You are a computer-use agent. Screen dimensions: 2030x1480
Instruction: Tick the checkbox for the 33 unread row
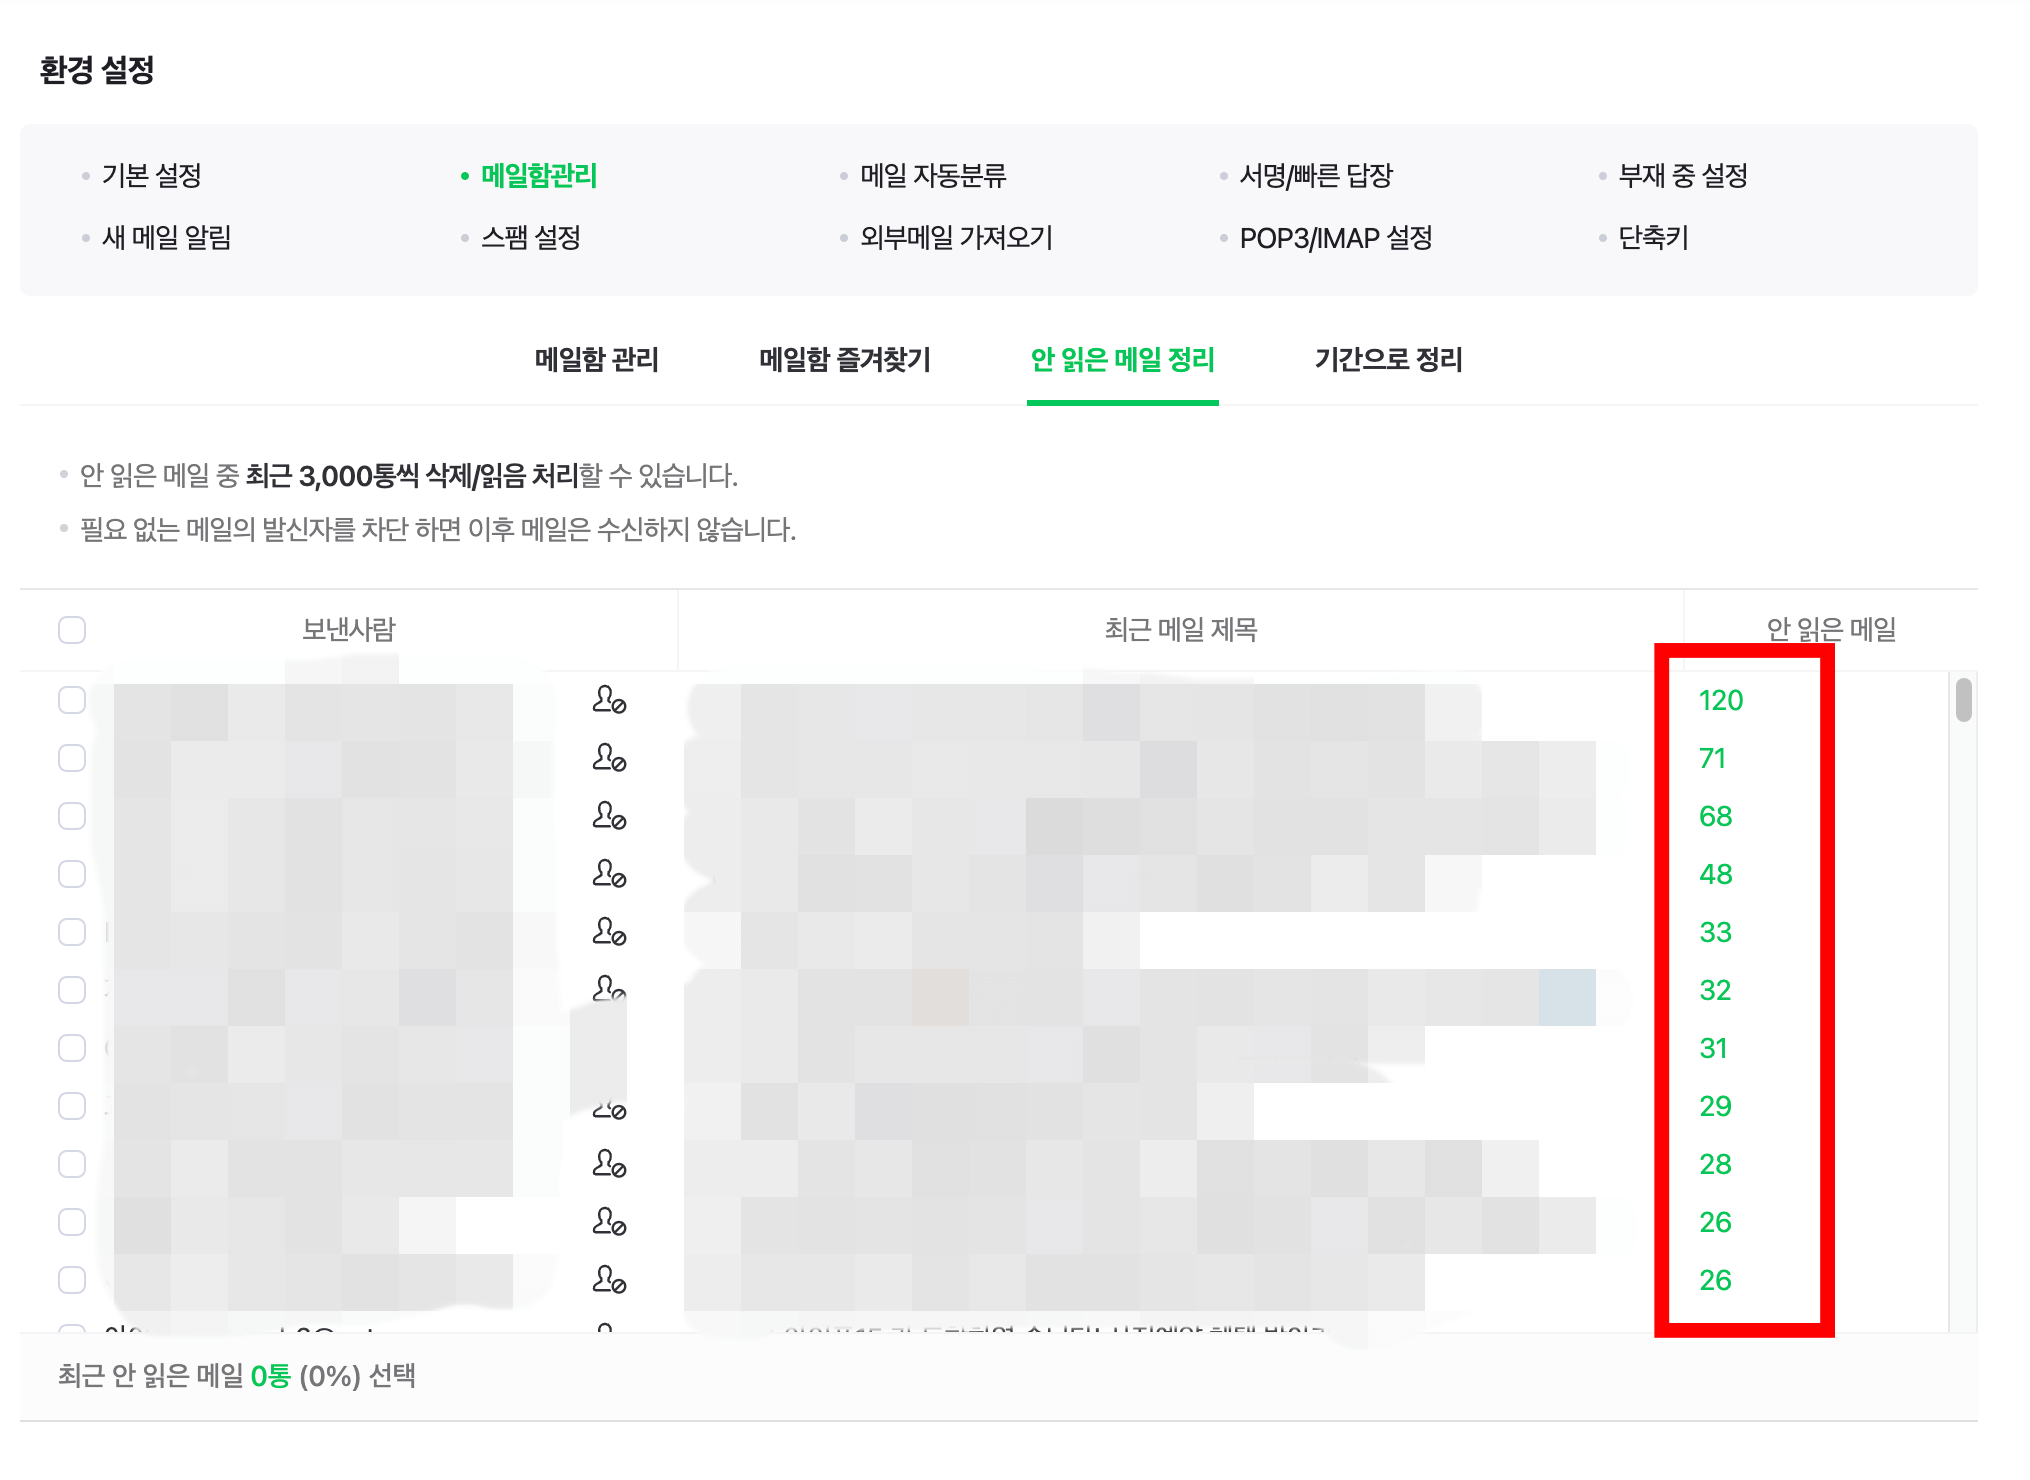pyautogui.click(x=72, y=932)
